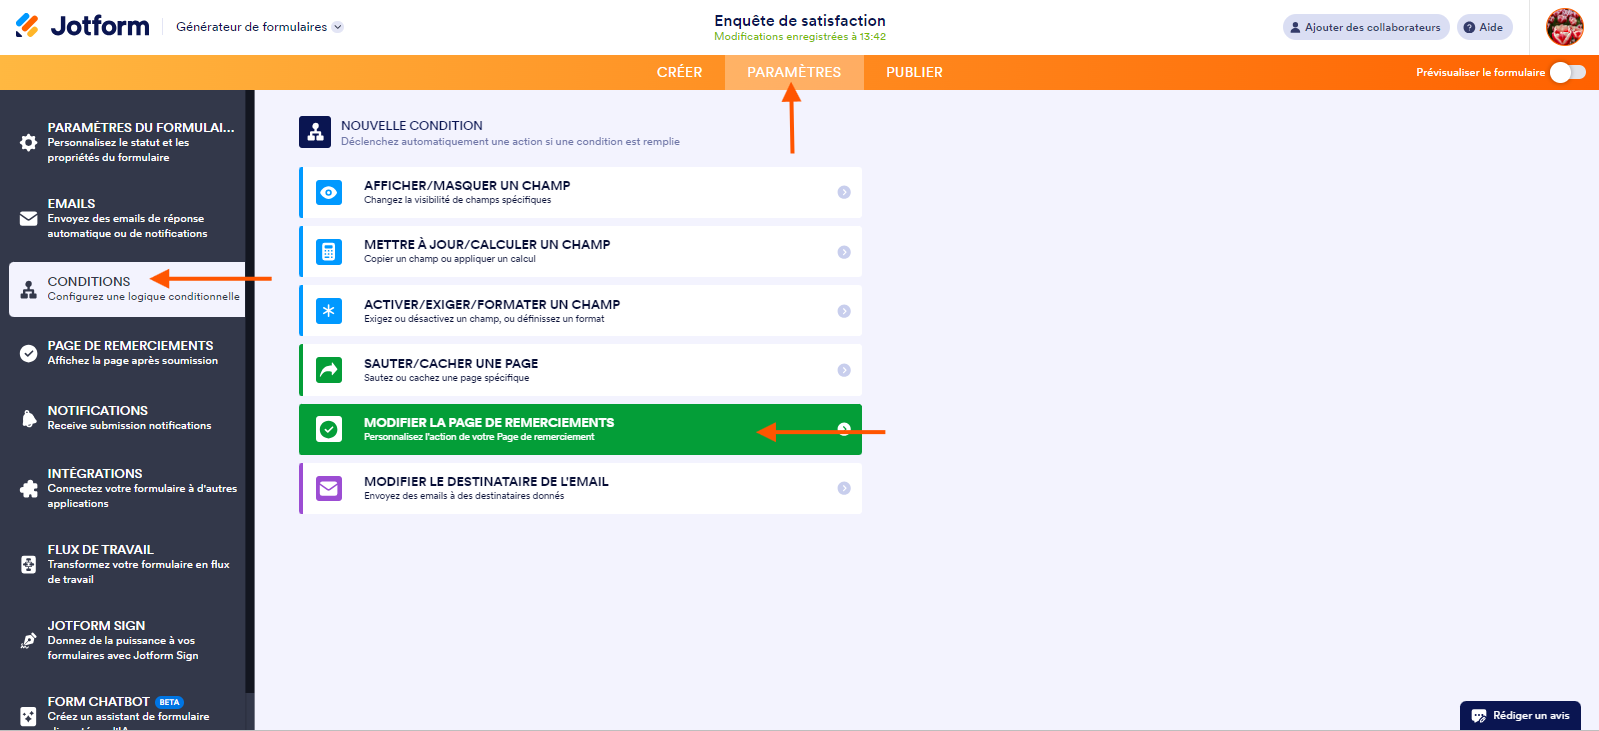Click the asterisk icon for Activer/Exiger
The width and height of the screenshot is (1599, 731).
pos(329,311)
